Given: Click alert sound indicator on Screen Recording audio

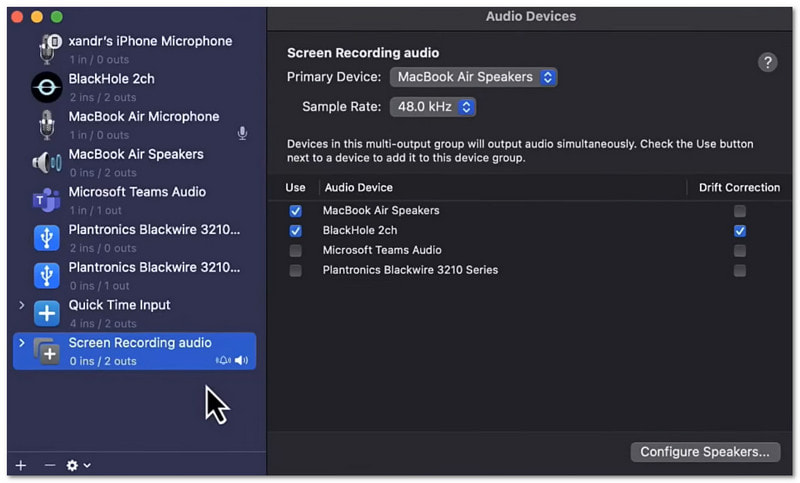Looking at the screenshot, I should point(223,361).
